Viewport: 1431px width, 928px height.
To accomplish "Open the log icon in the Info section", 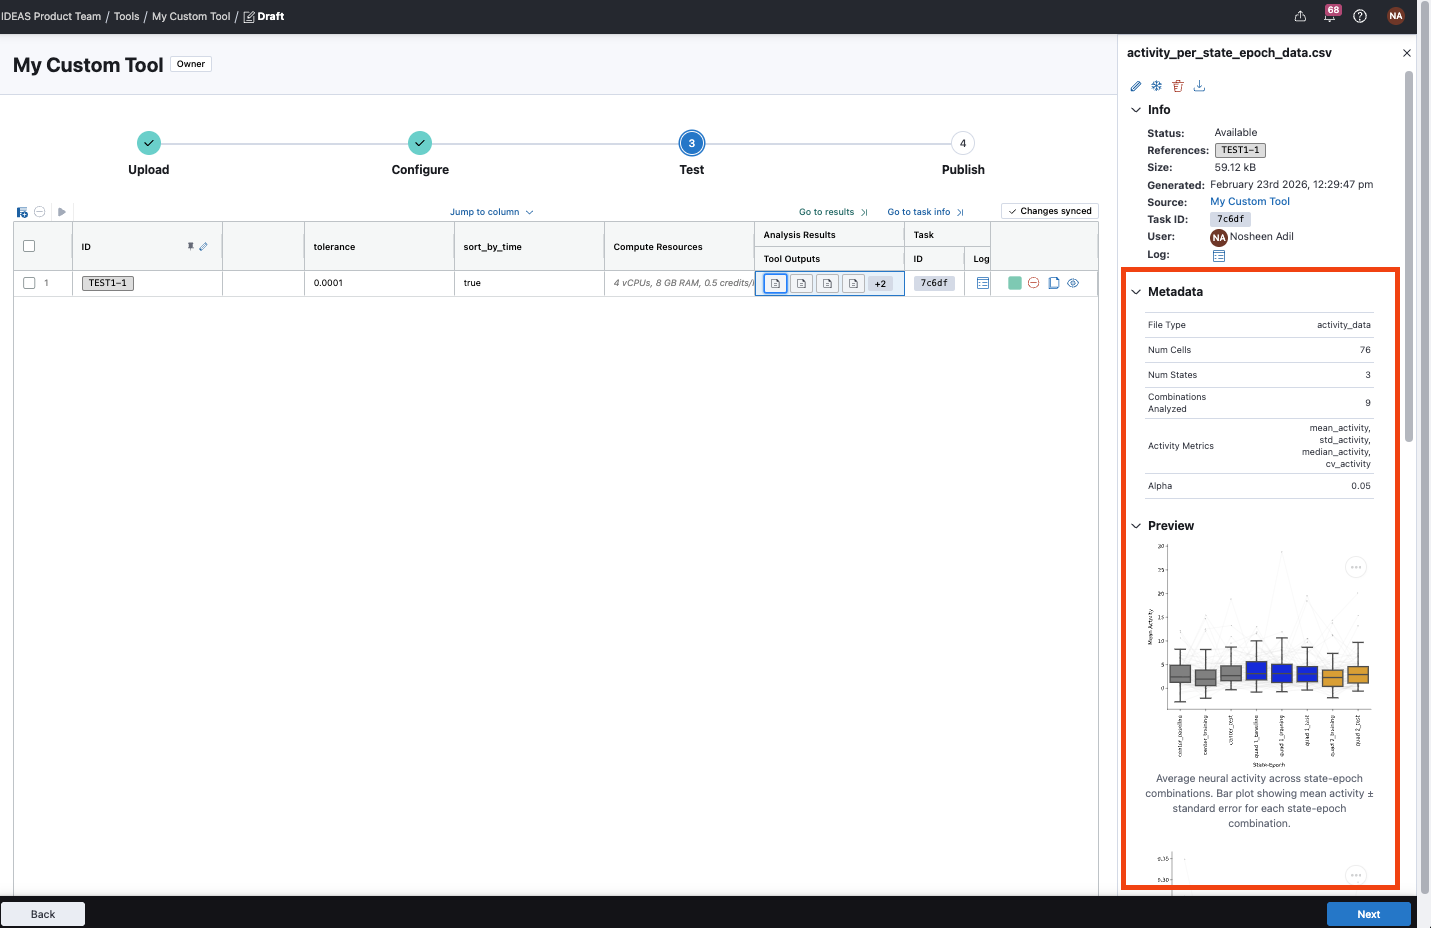I will pos(1218,256).
